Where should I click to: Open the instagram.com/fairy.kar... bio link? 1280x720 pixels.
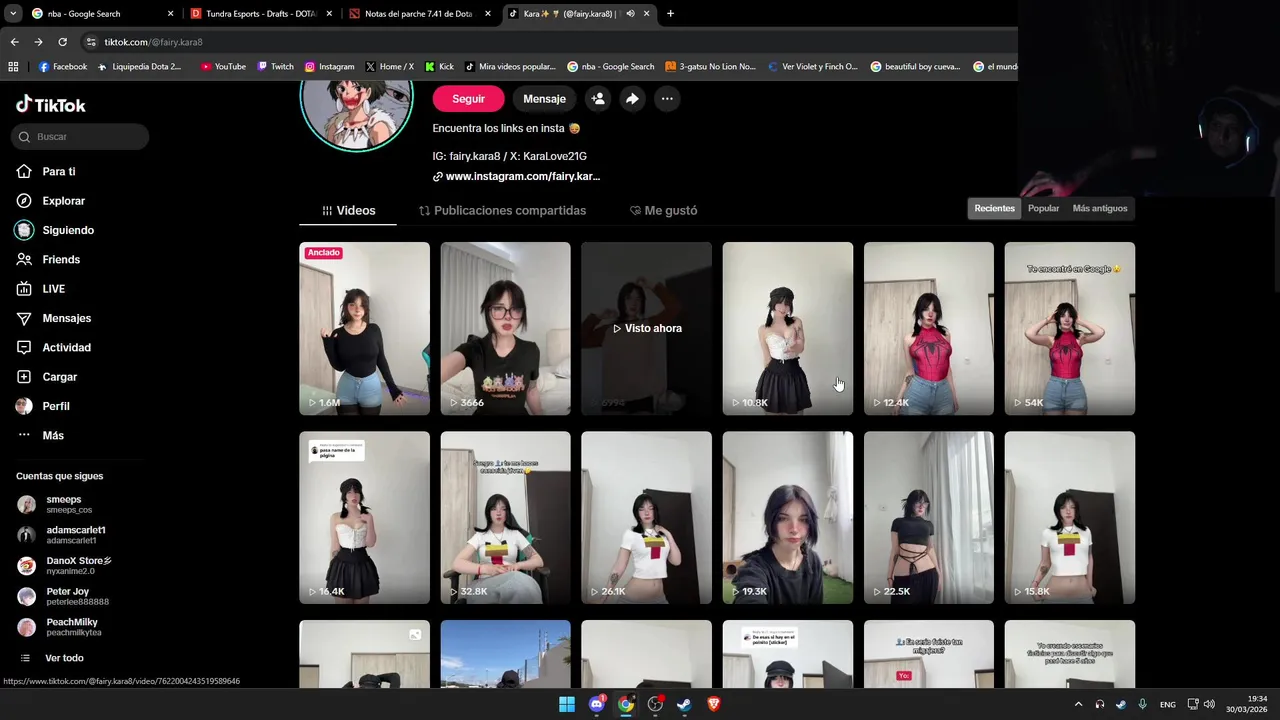(x=516, y=176)
